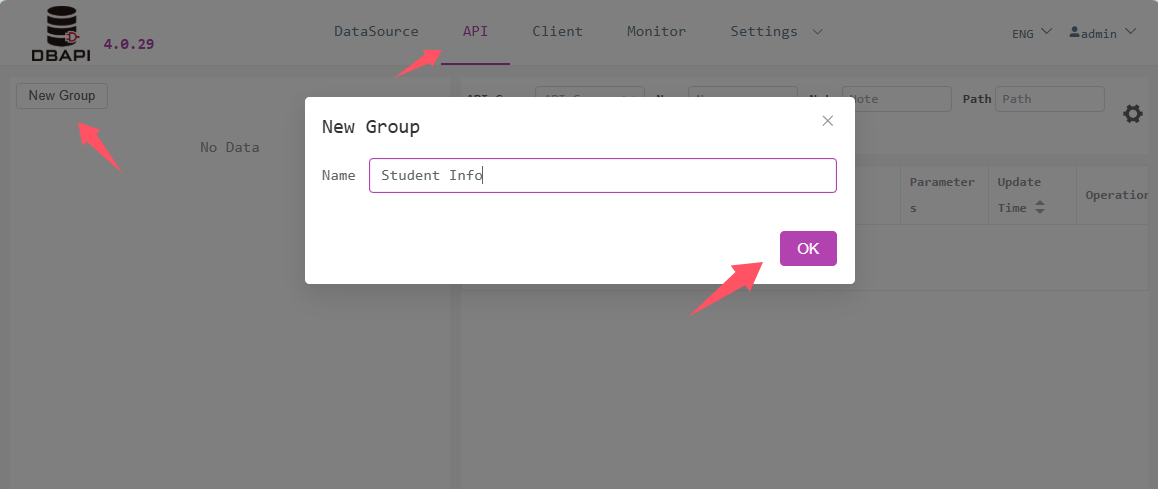
Task: Click the New Group button
Action: (62, 95)
